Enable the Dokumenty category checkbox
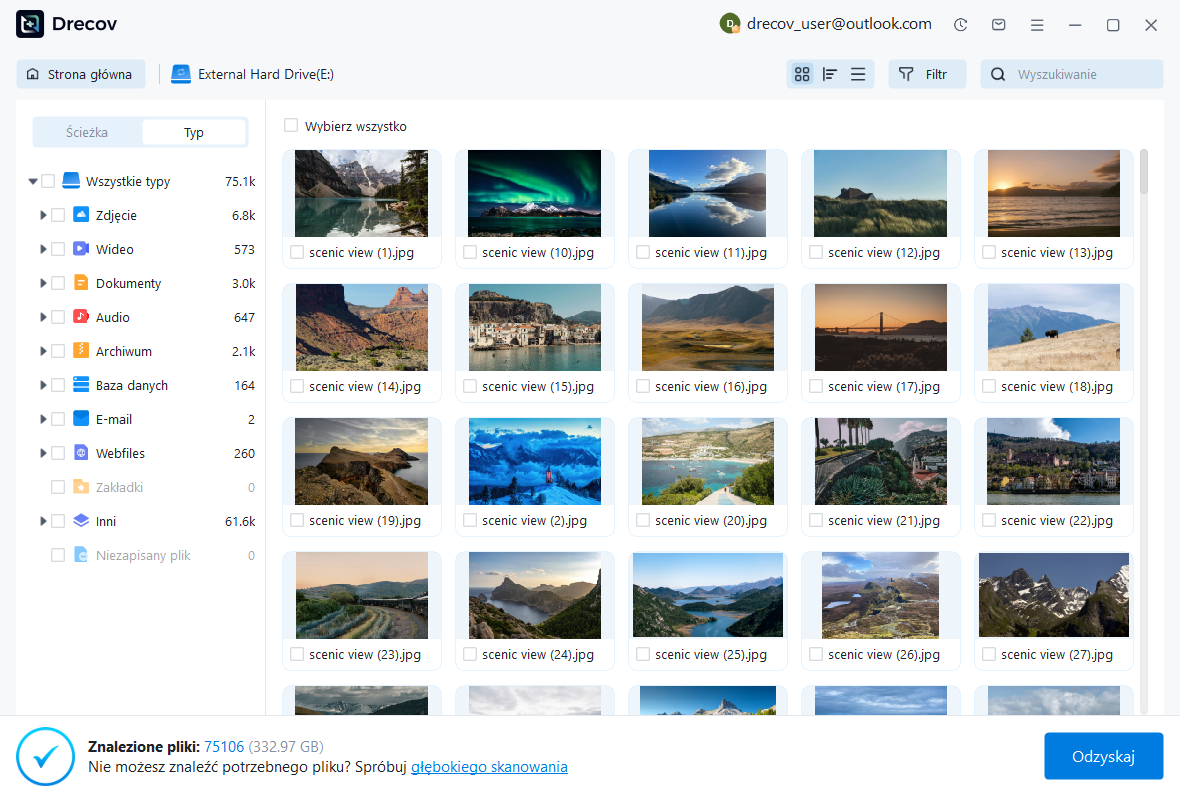This screenshot has height=797, width=1180. tap(58, 283)
